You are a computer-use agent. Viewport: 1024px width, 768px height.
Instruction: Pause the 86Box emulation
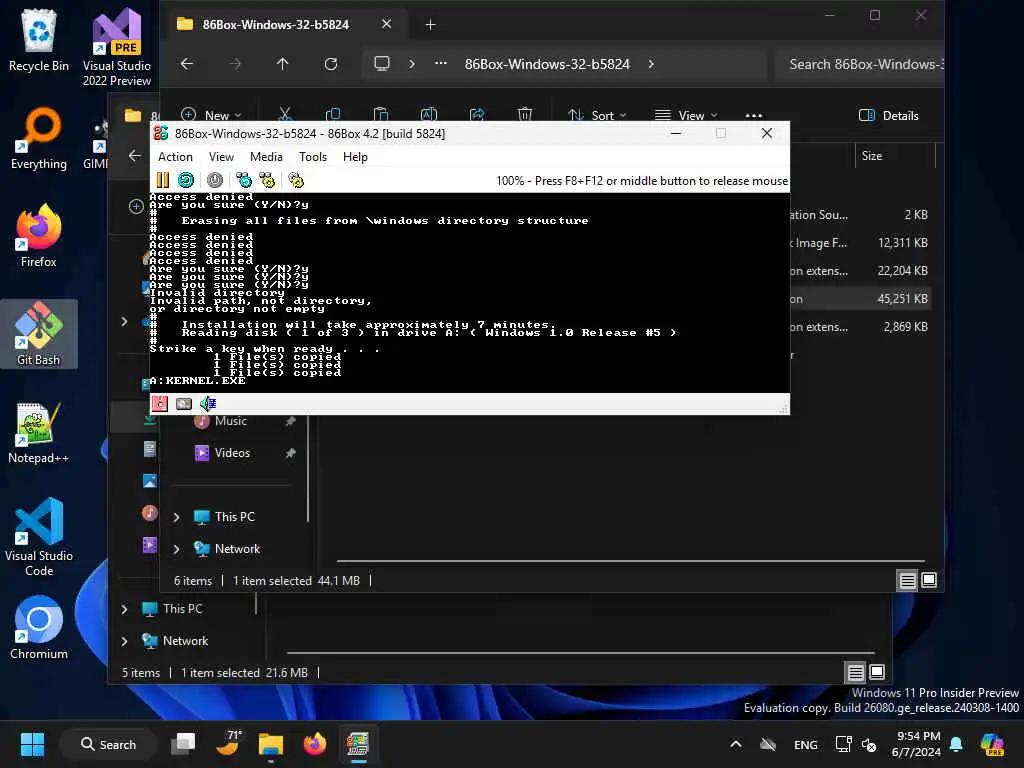click(163, 180)
